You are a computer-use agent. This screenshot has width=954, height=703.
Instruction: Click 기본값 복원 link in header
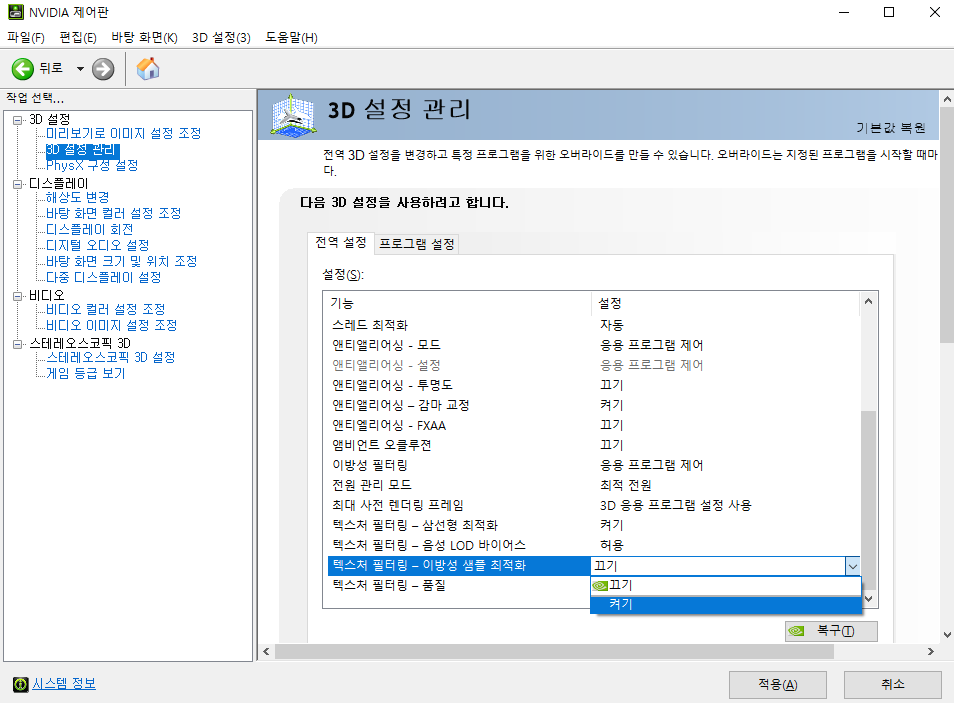coord(891,128)
